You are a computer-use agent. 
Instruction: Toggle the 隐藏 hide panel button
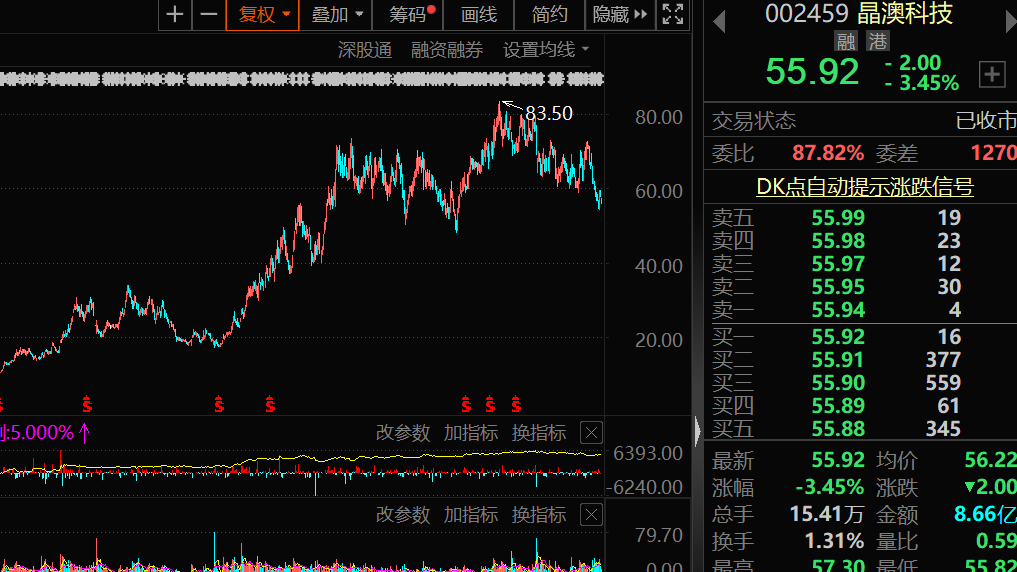click(620, 15)
